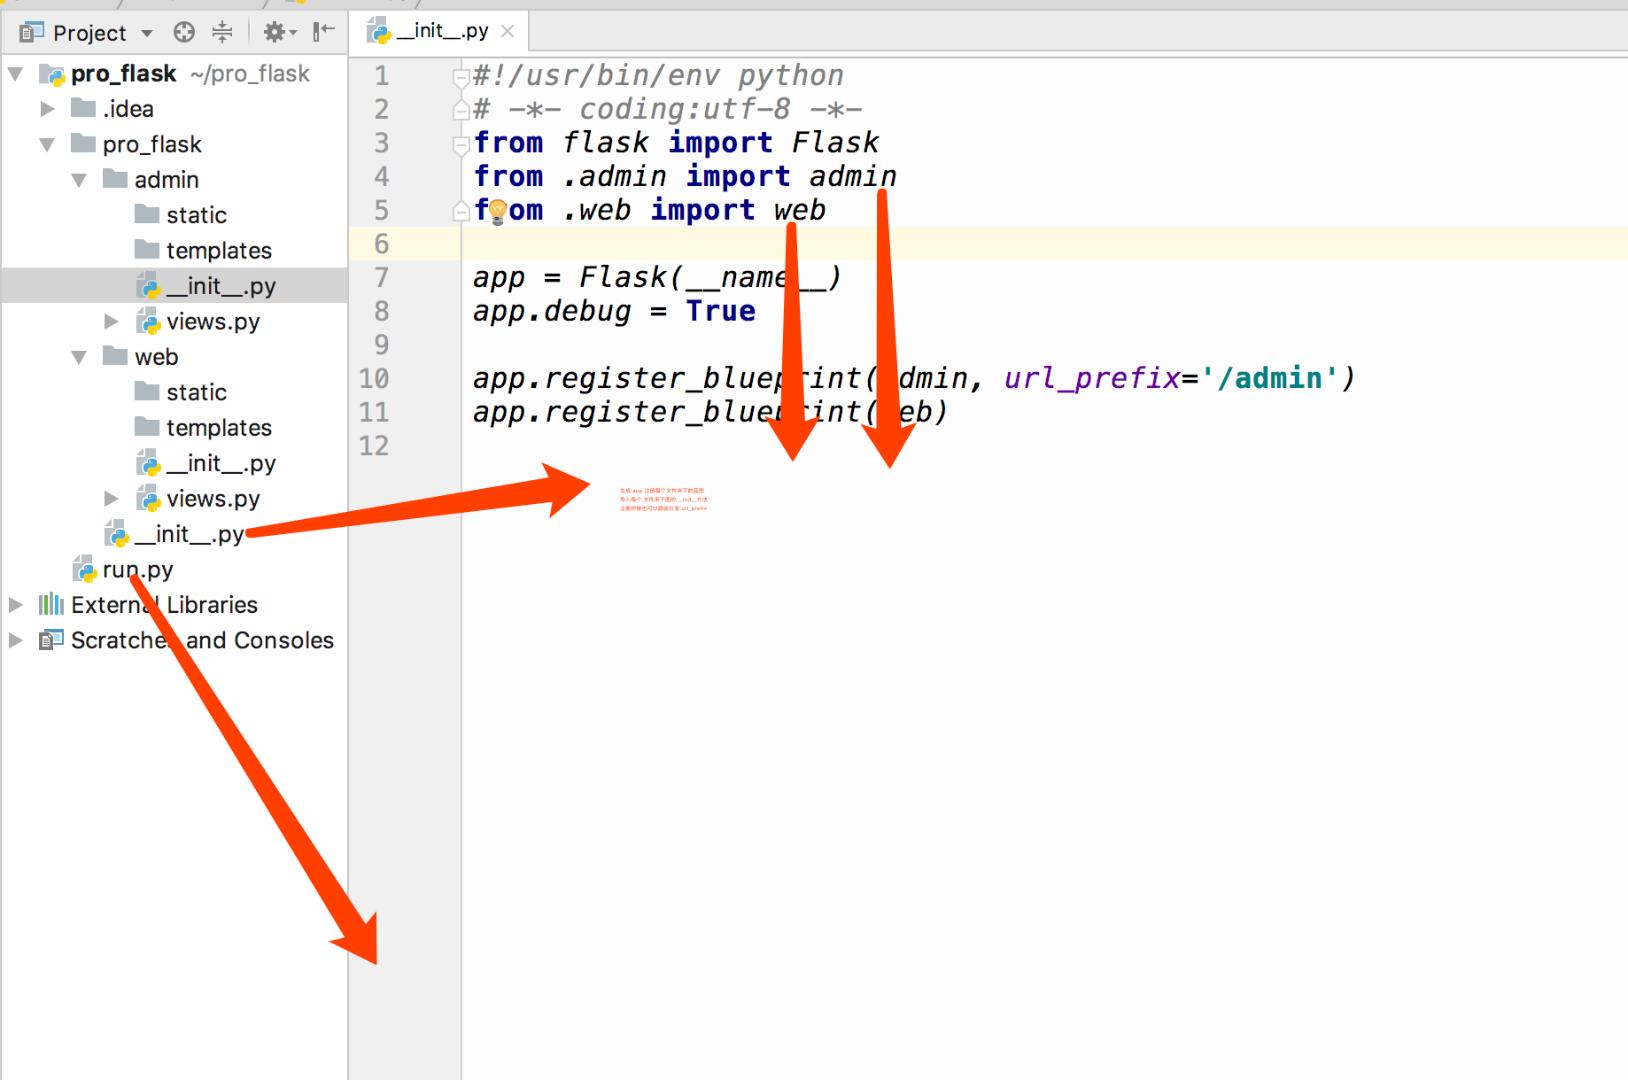Viewport: 1628px width, 1080px height.
Task: Click the fold marker on line 1
Action: pos(461,76)
